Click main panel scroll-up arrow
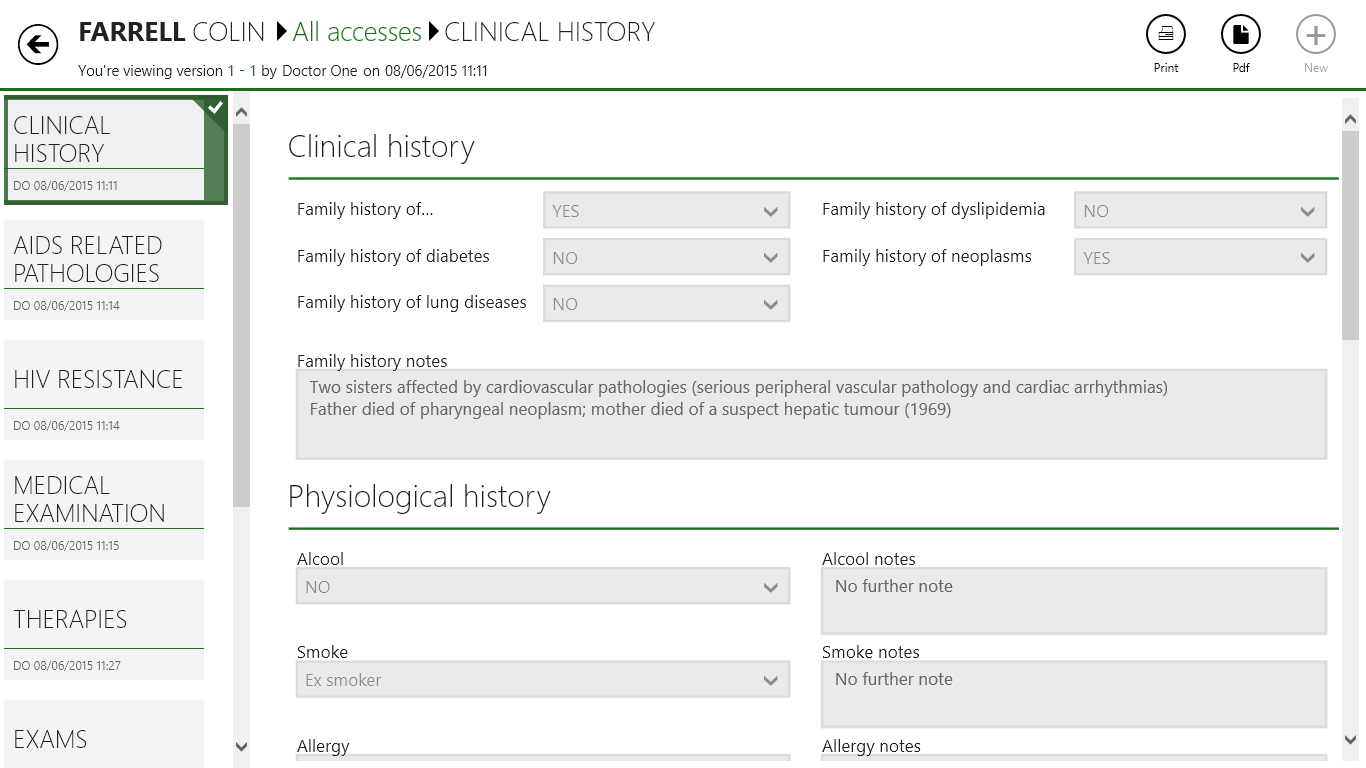Viewport: 1366px width, 768px height. click(1350, 120)
